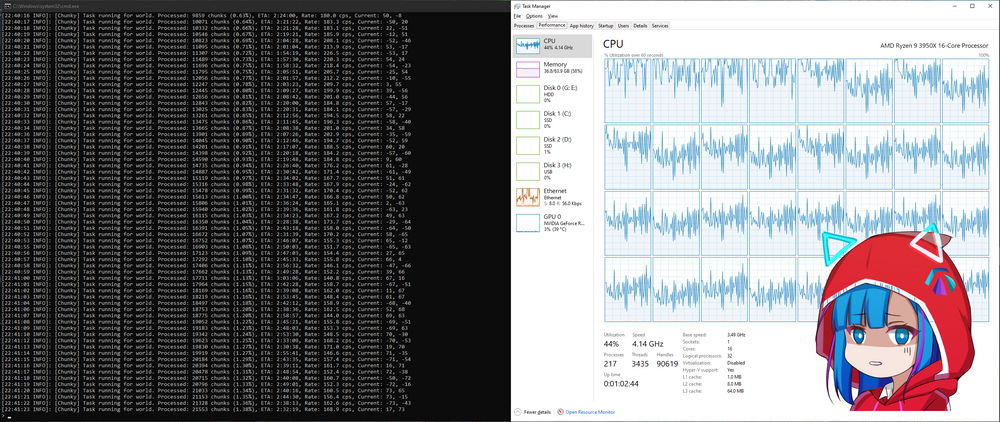Switch to the Processes tab

point(523,25)
